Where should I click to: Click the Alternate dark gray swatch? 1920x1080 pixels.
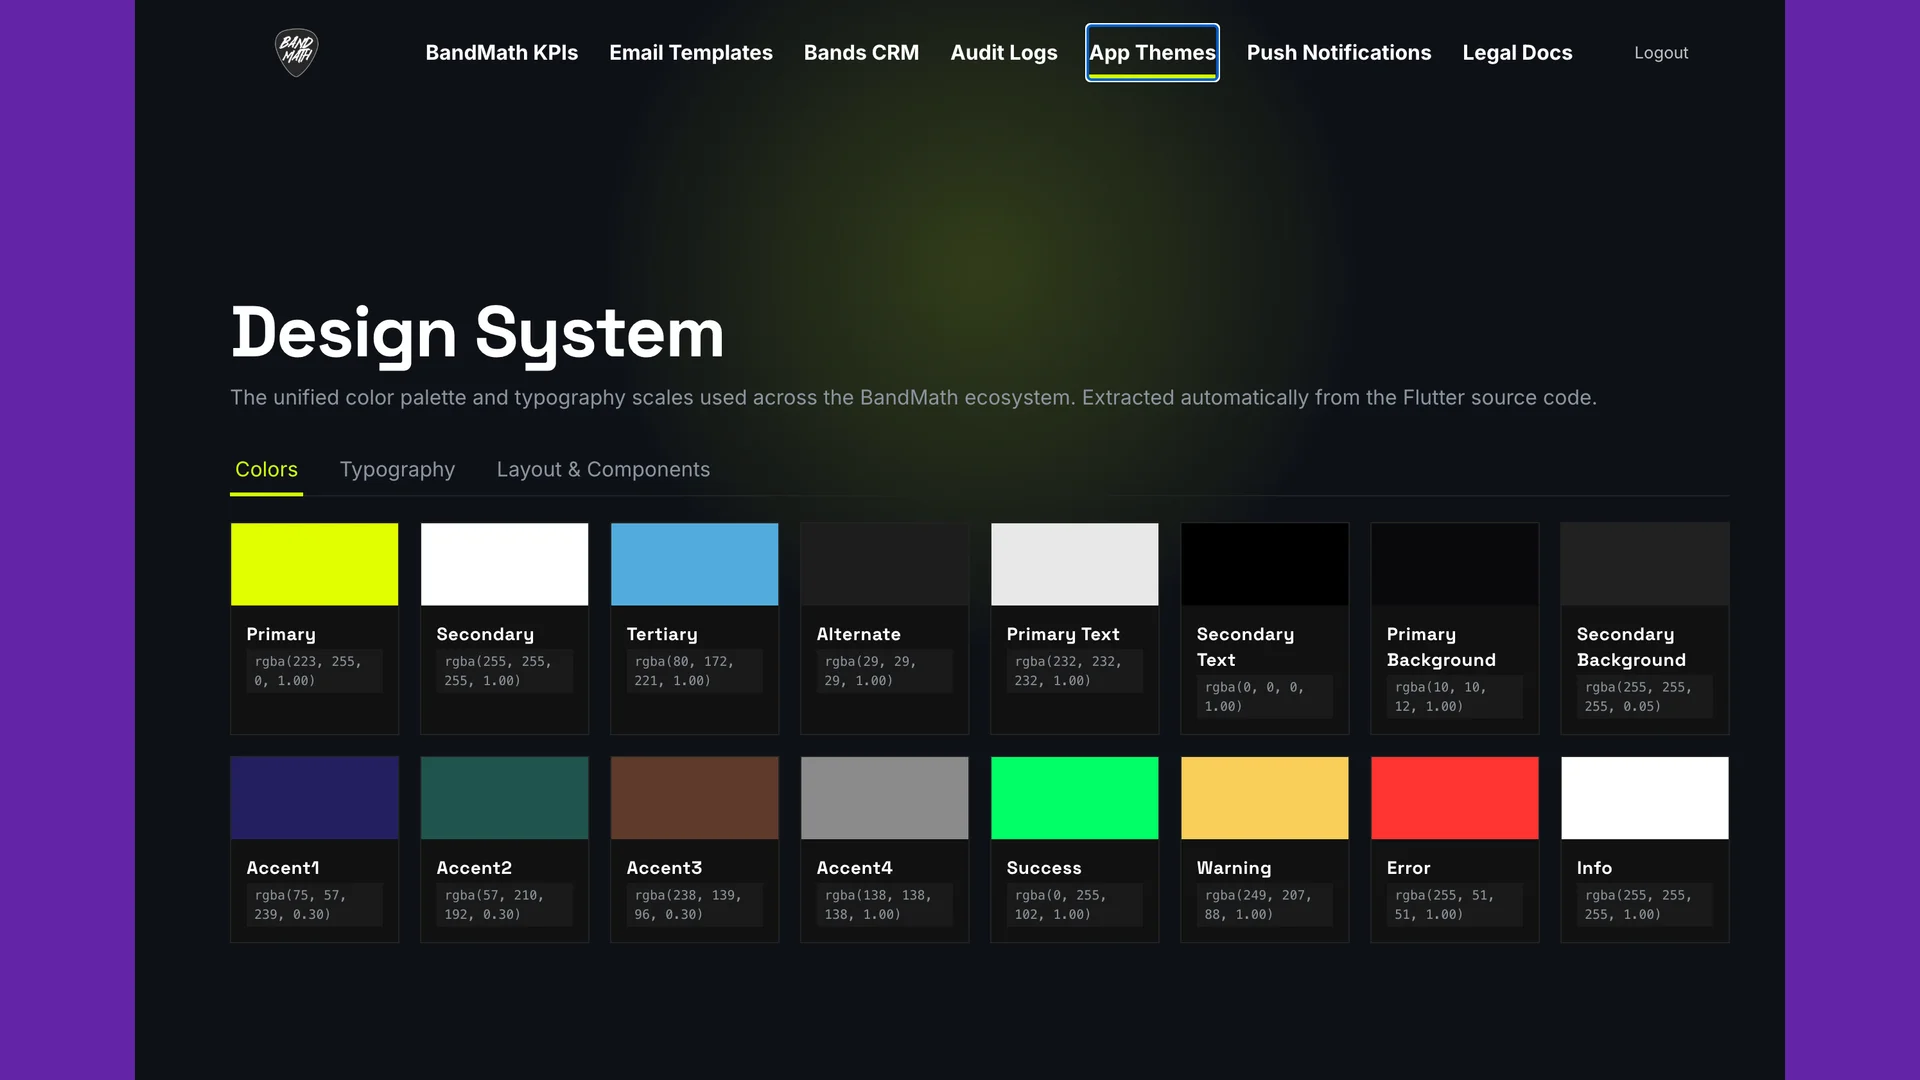click(x=884, y=564)
